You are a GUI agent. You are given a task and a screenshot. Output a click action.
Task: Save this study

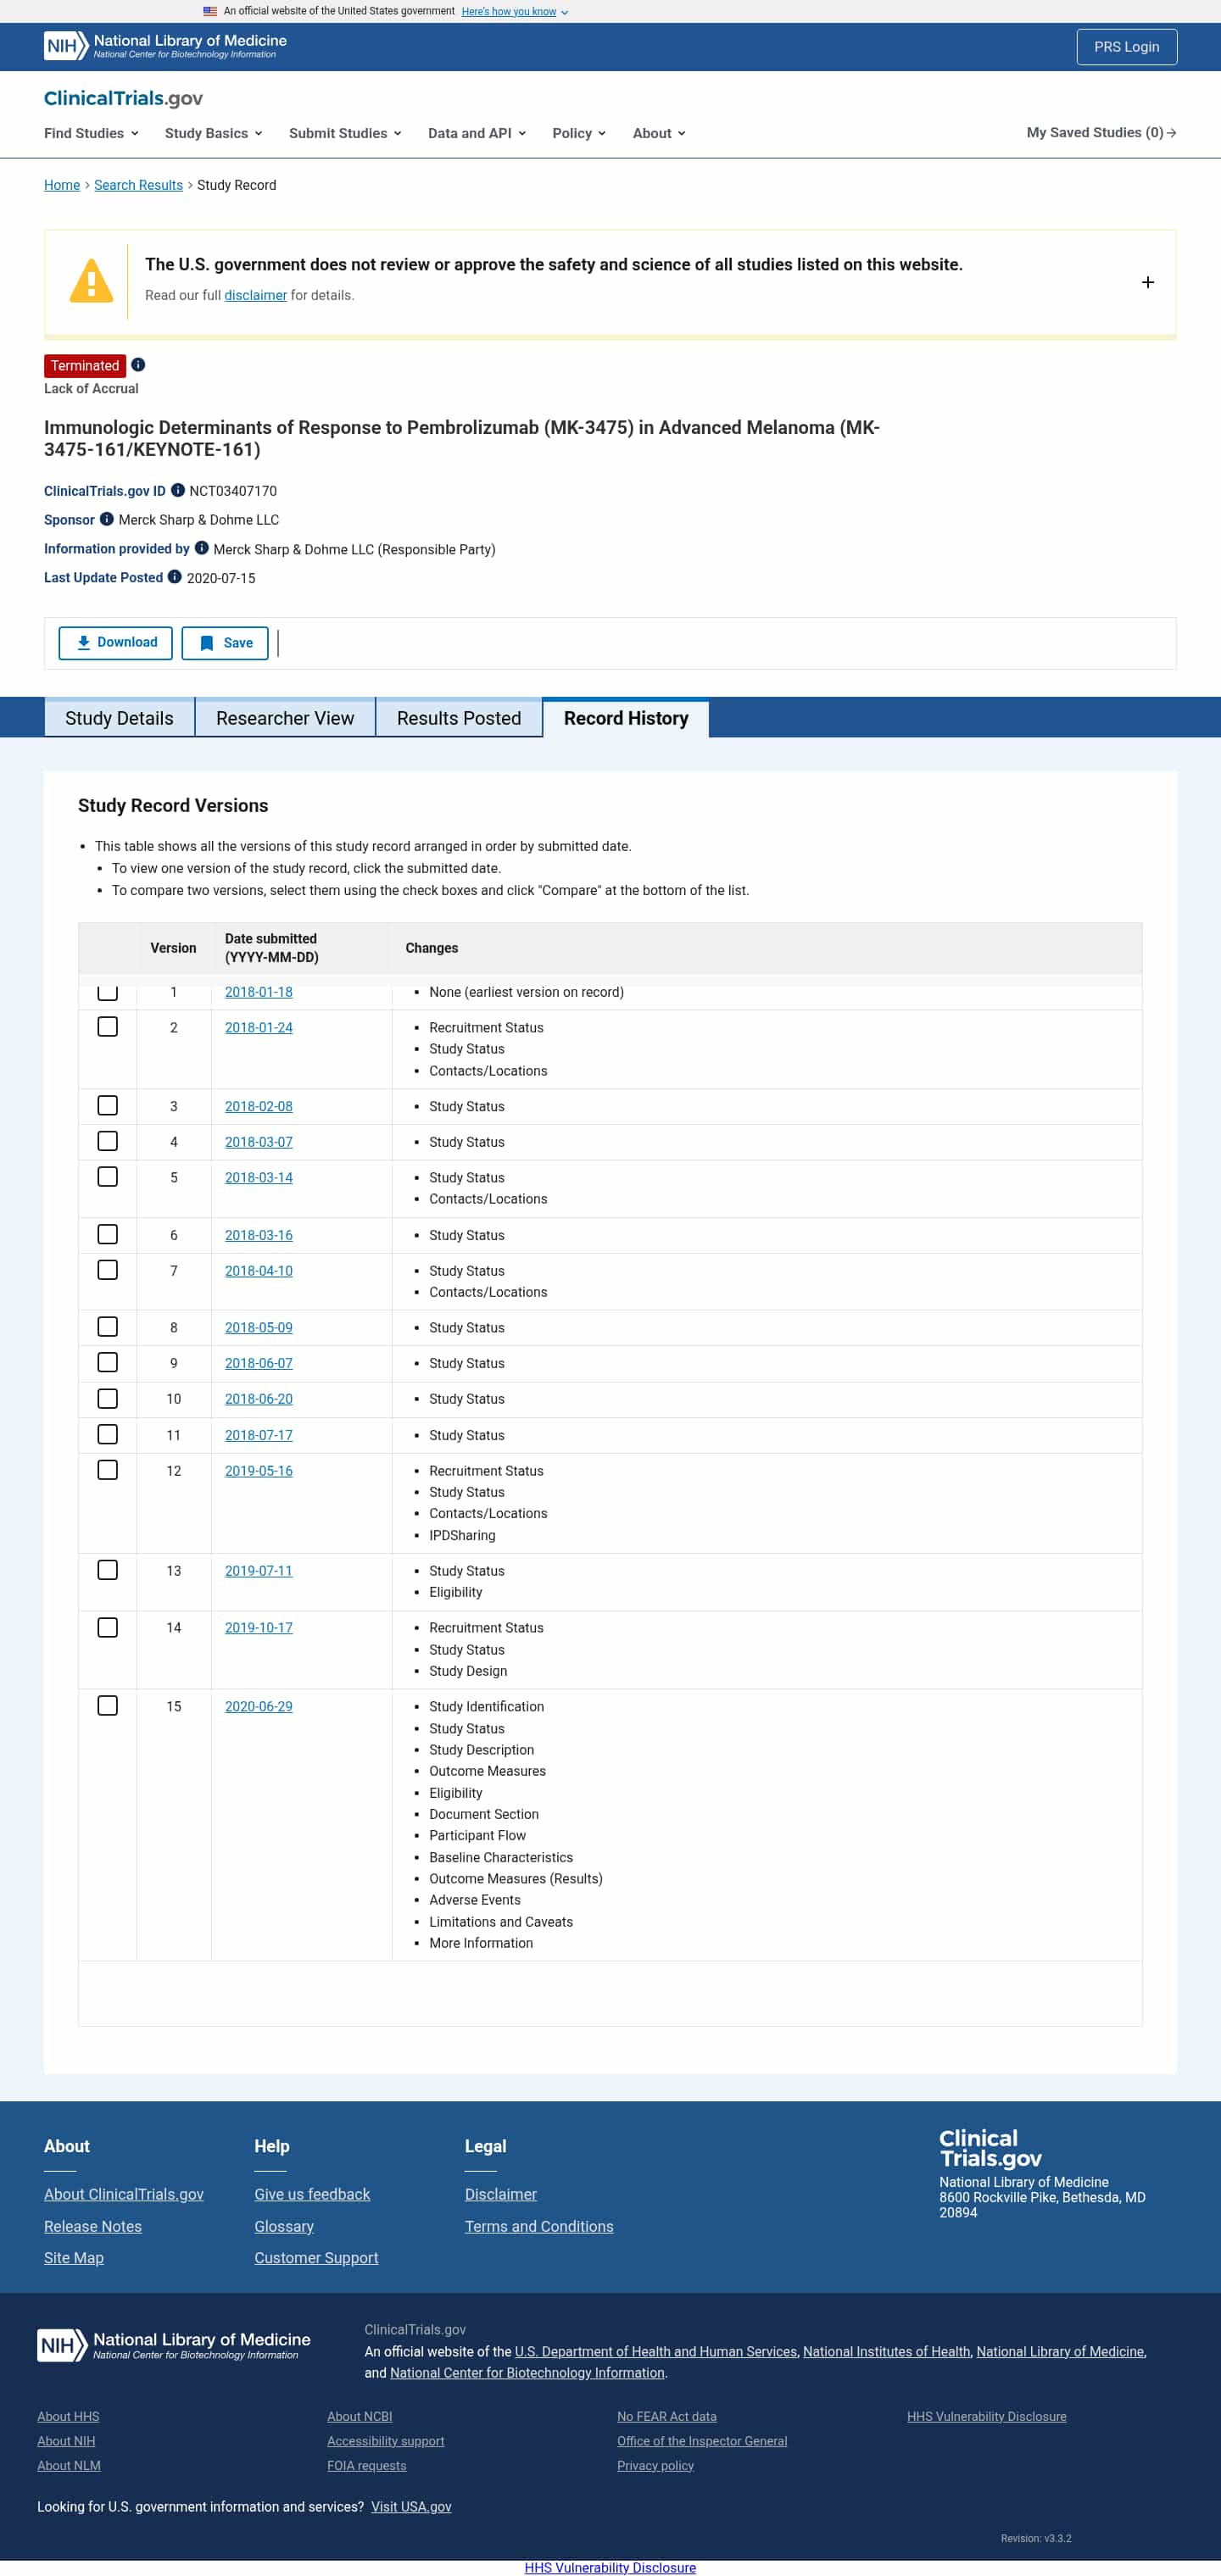click(x=225, y=643)
